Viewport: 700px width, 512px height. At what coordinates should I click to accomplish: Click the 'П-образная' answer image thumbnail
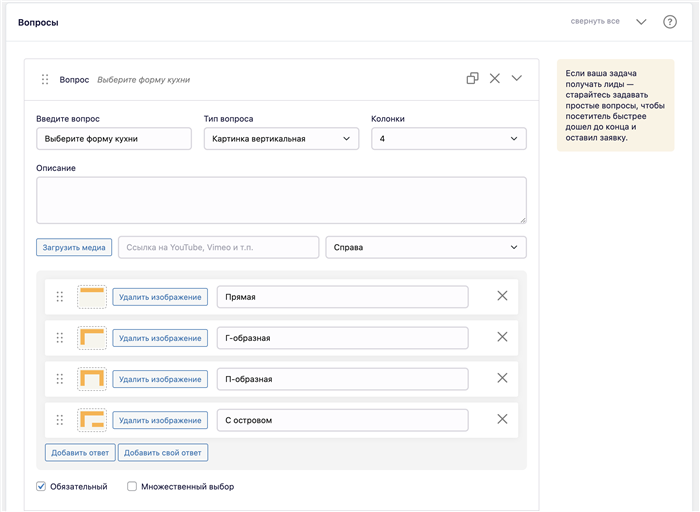(92, 379)
